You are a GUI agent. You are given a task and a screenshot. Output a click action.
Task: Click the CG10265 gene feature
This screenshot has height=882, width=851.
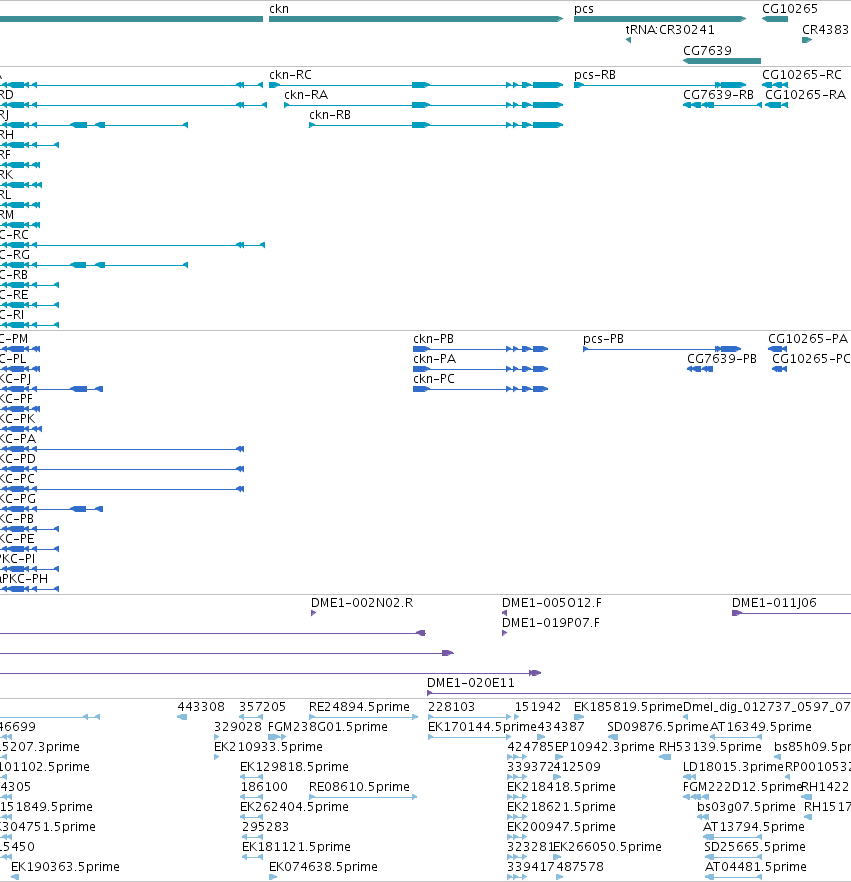[x=775, y=19]
